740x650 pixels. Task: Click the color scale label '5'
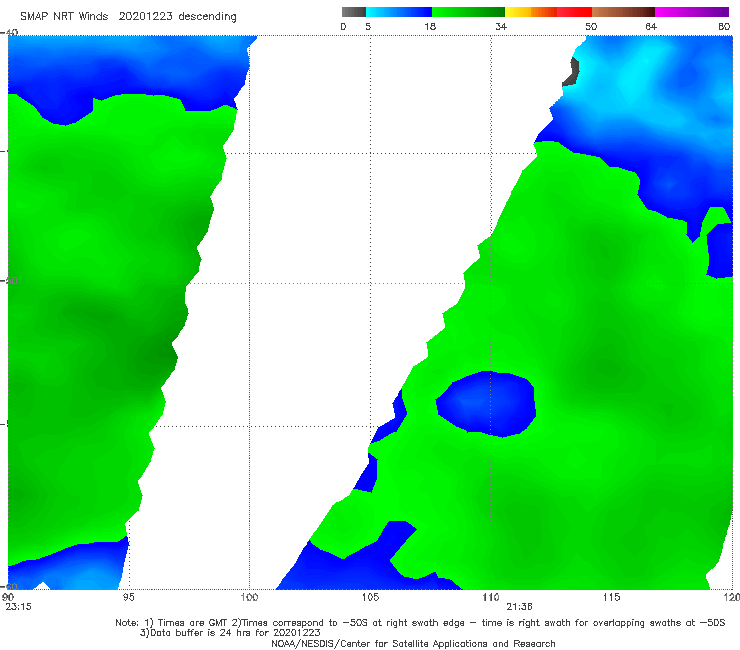(x=368, y=26)
